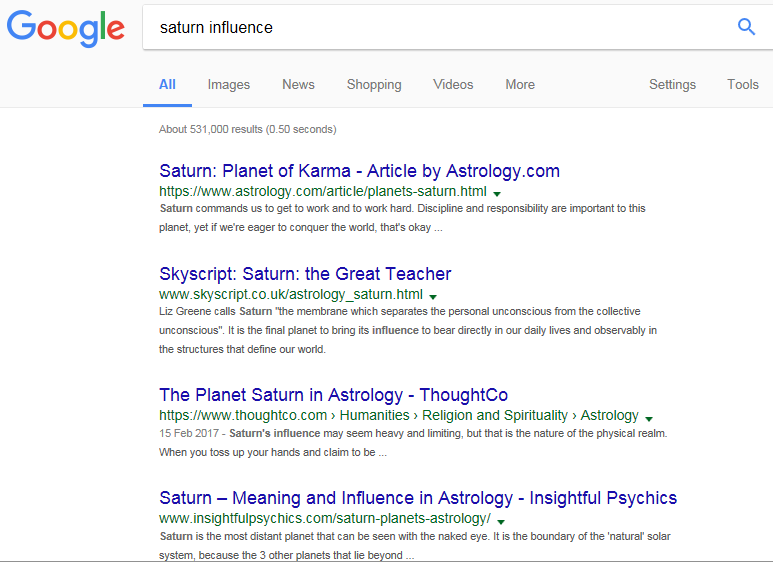Expand dropdown arrow next to astrology.com URL
This screenshot has width=773, height=562.
click(x=497, y=194)
